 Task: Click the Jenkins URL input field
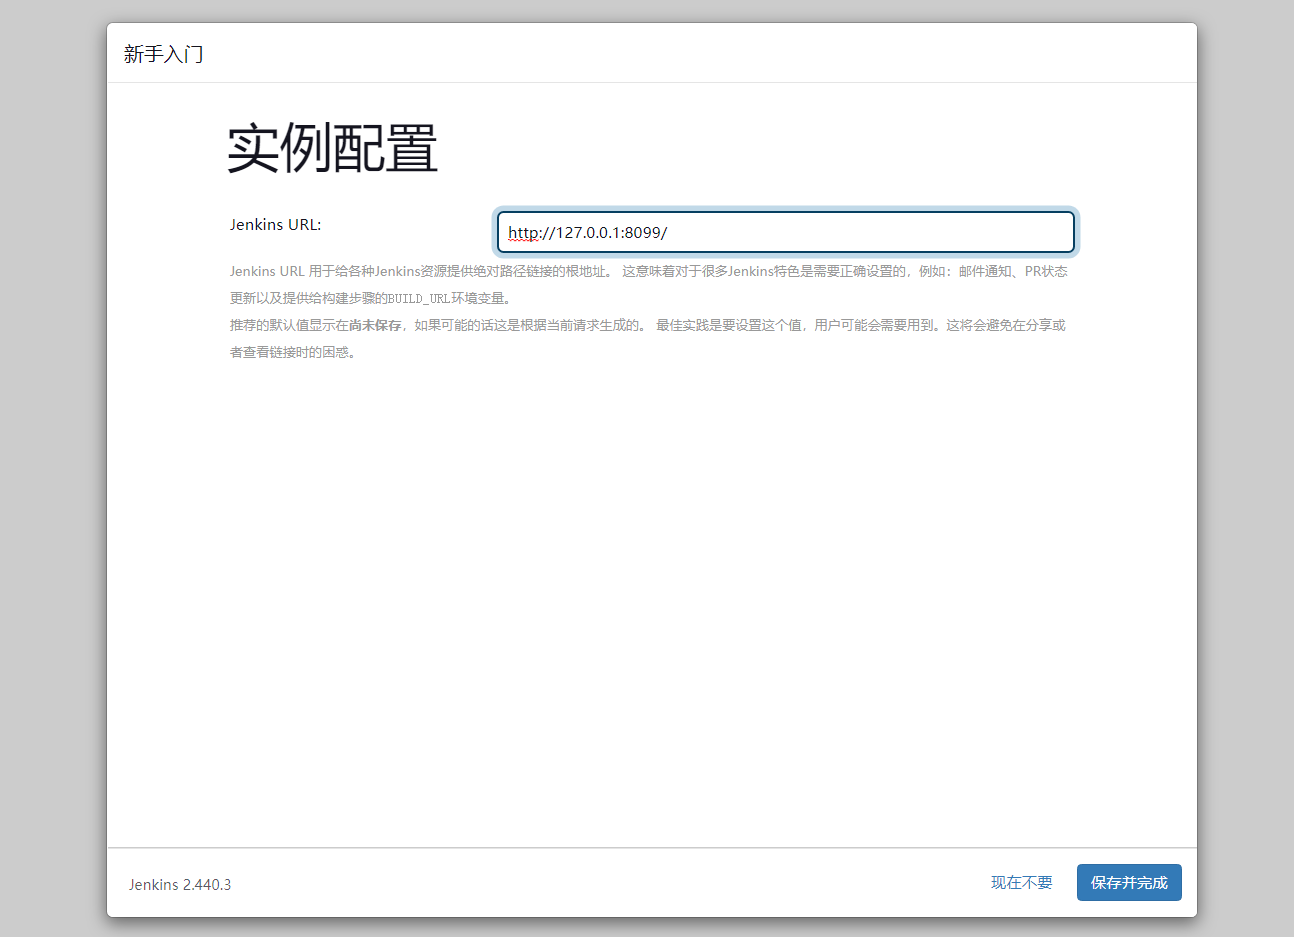click(x=786, y=232)
